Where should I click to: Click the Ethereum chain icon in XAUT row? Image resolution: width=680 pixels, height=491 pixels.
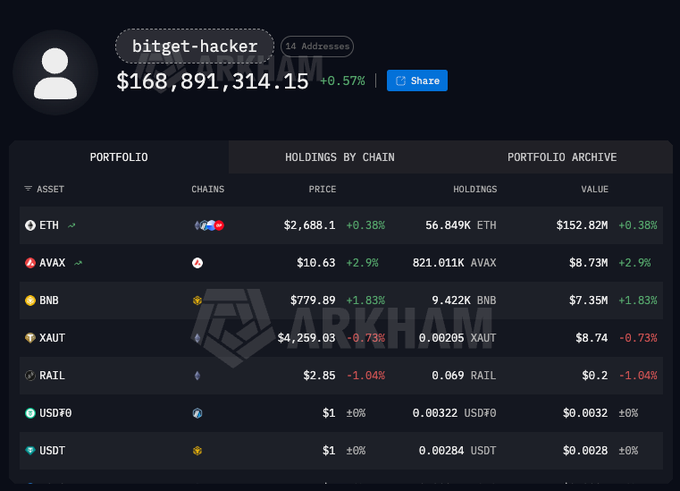point(197,338)
